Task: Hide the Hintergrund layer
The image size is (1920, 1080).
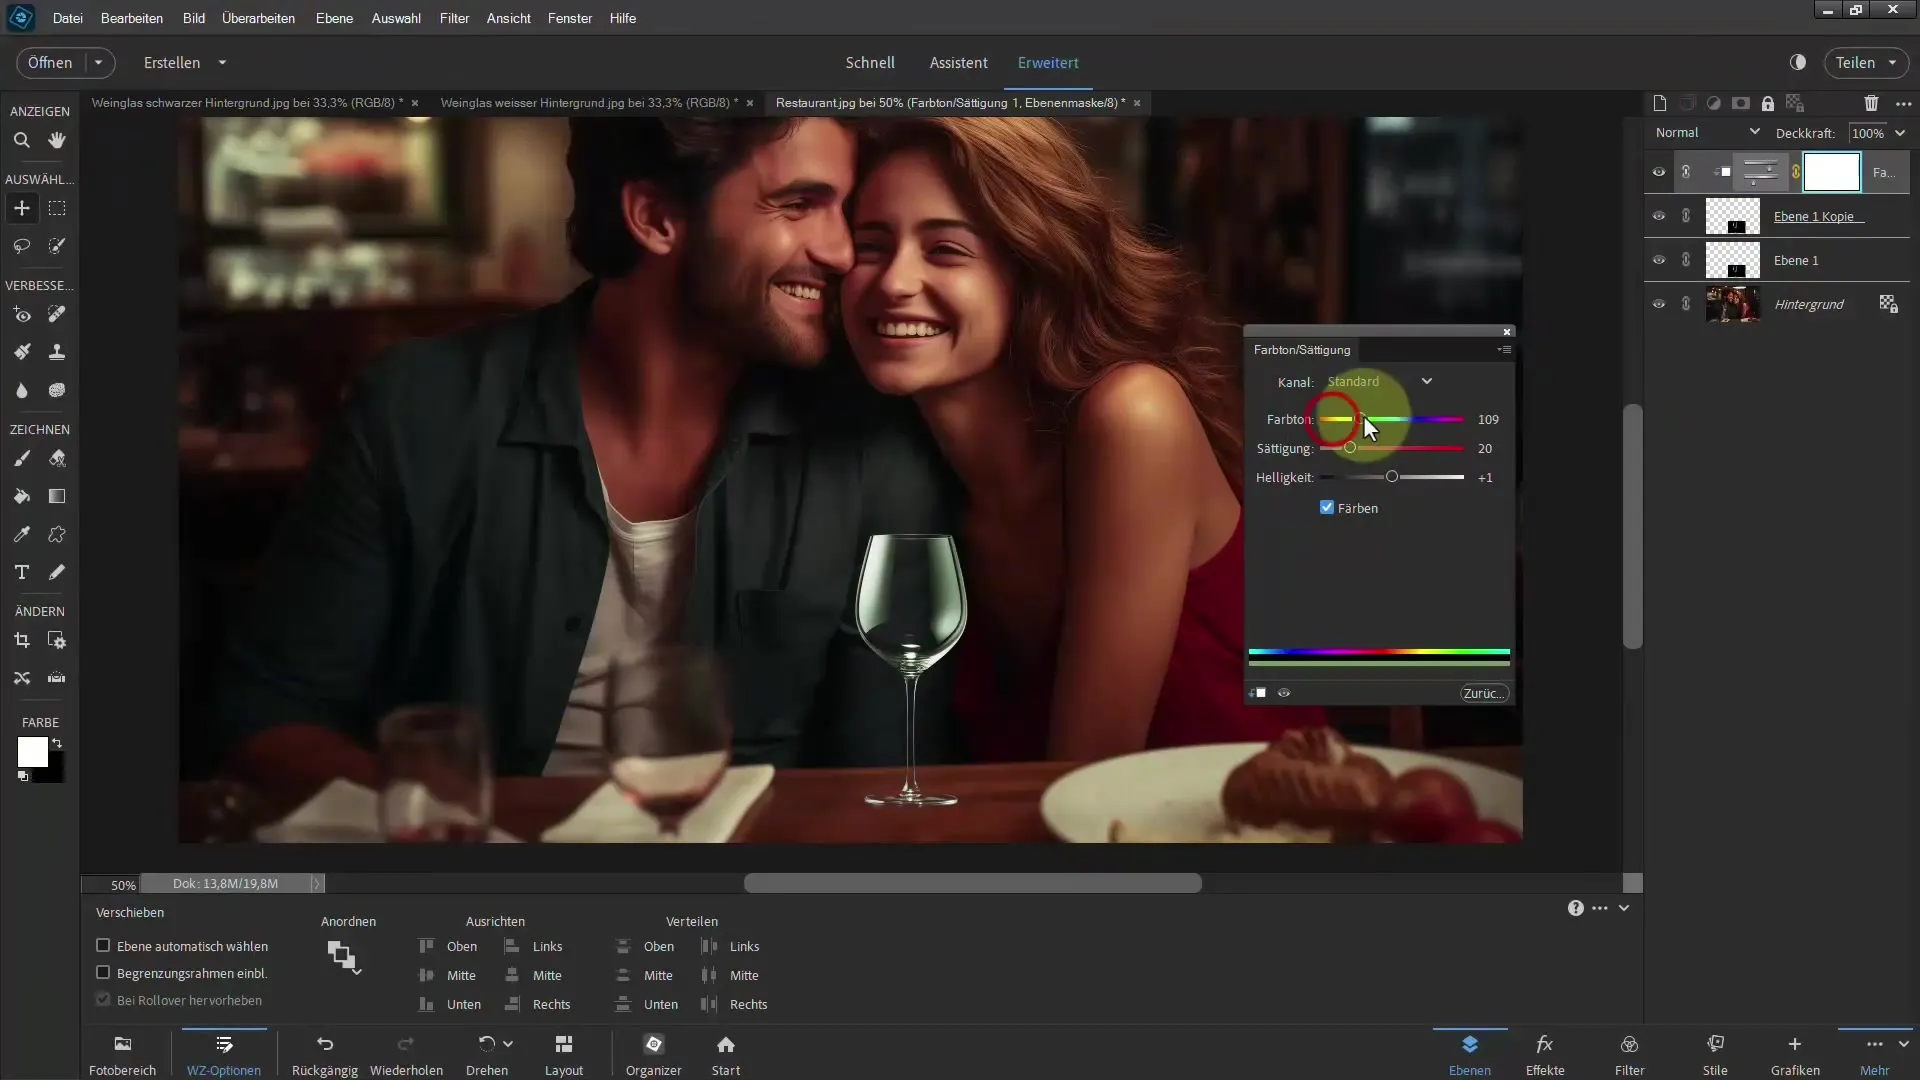Action: 1659,304
